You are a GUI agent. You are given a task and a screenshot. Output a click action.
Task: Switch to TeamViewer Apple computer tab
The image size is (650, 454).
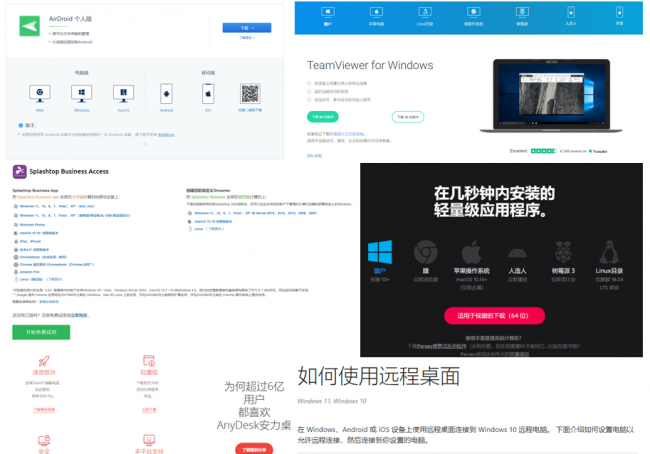(x=376, y=16)
